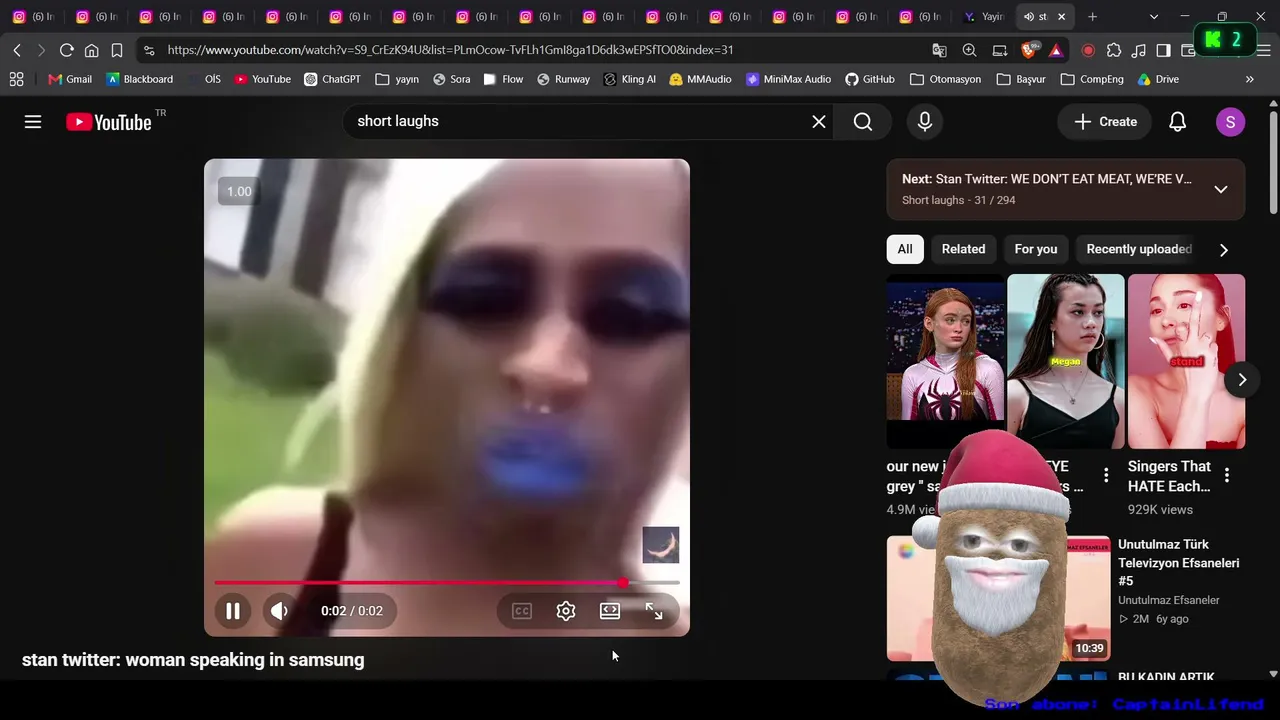Close the active YouTube tab

click(x=1062, y=17)
